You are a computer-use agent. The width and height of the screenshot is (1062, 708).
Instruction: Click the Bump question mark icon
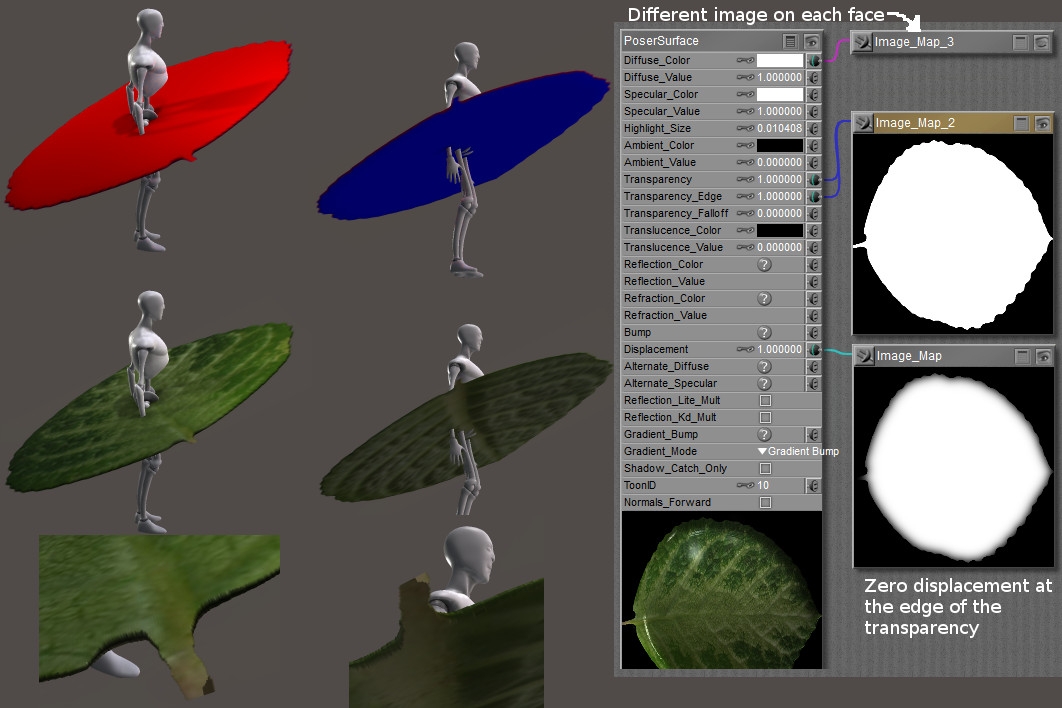(765, 333)
